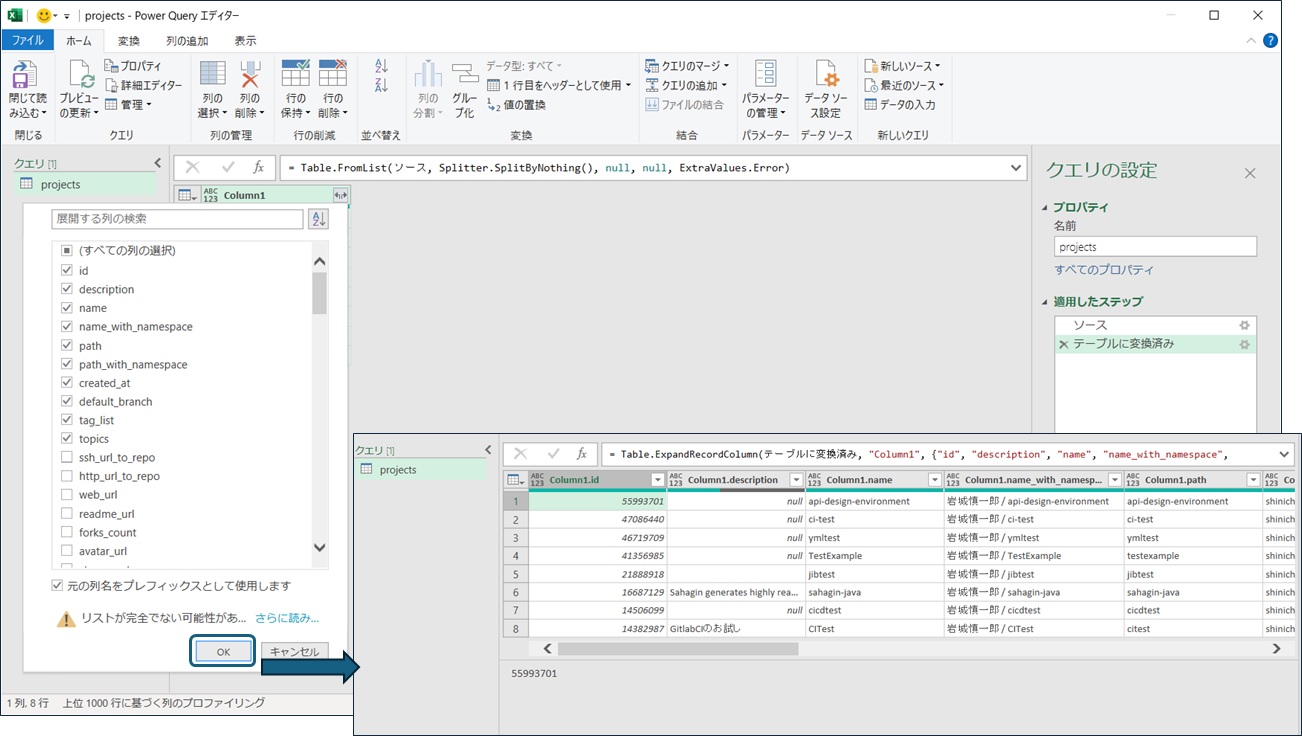Click the horizontal scrollbar in the result table
Image resolution: width=1302 pixels, height=736 pixels.
[x=678, y=649]
